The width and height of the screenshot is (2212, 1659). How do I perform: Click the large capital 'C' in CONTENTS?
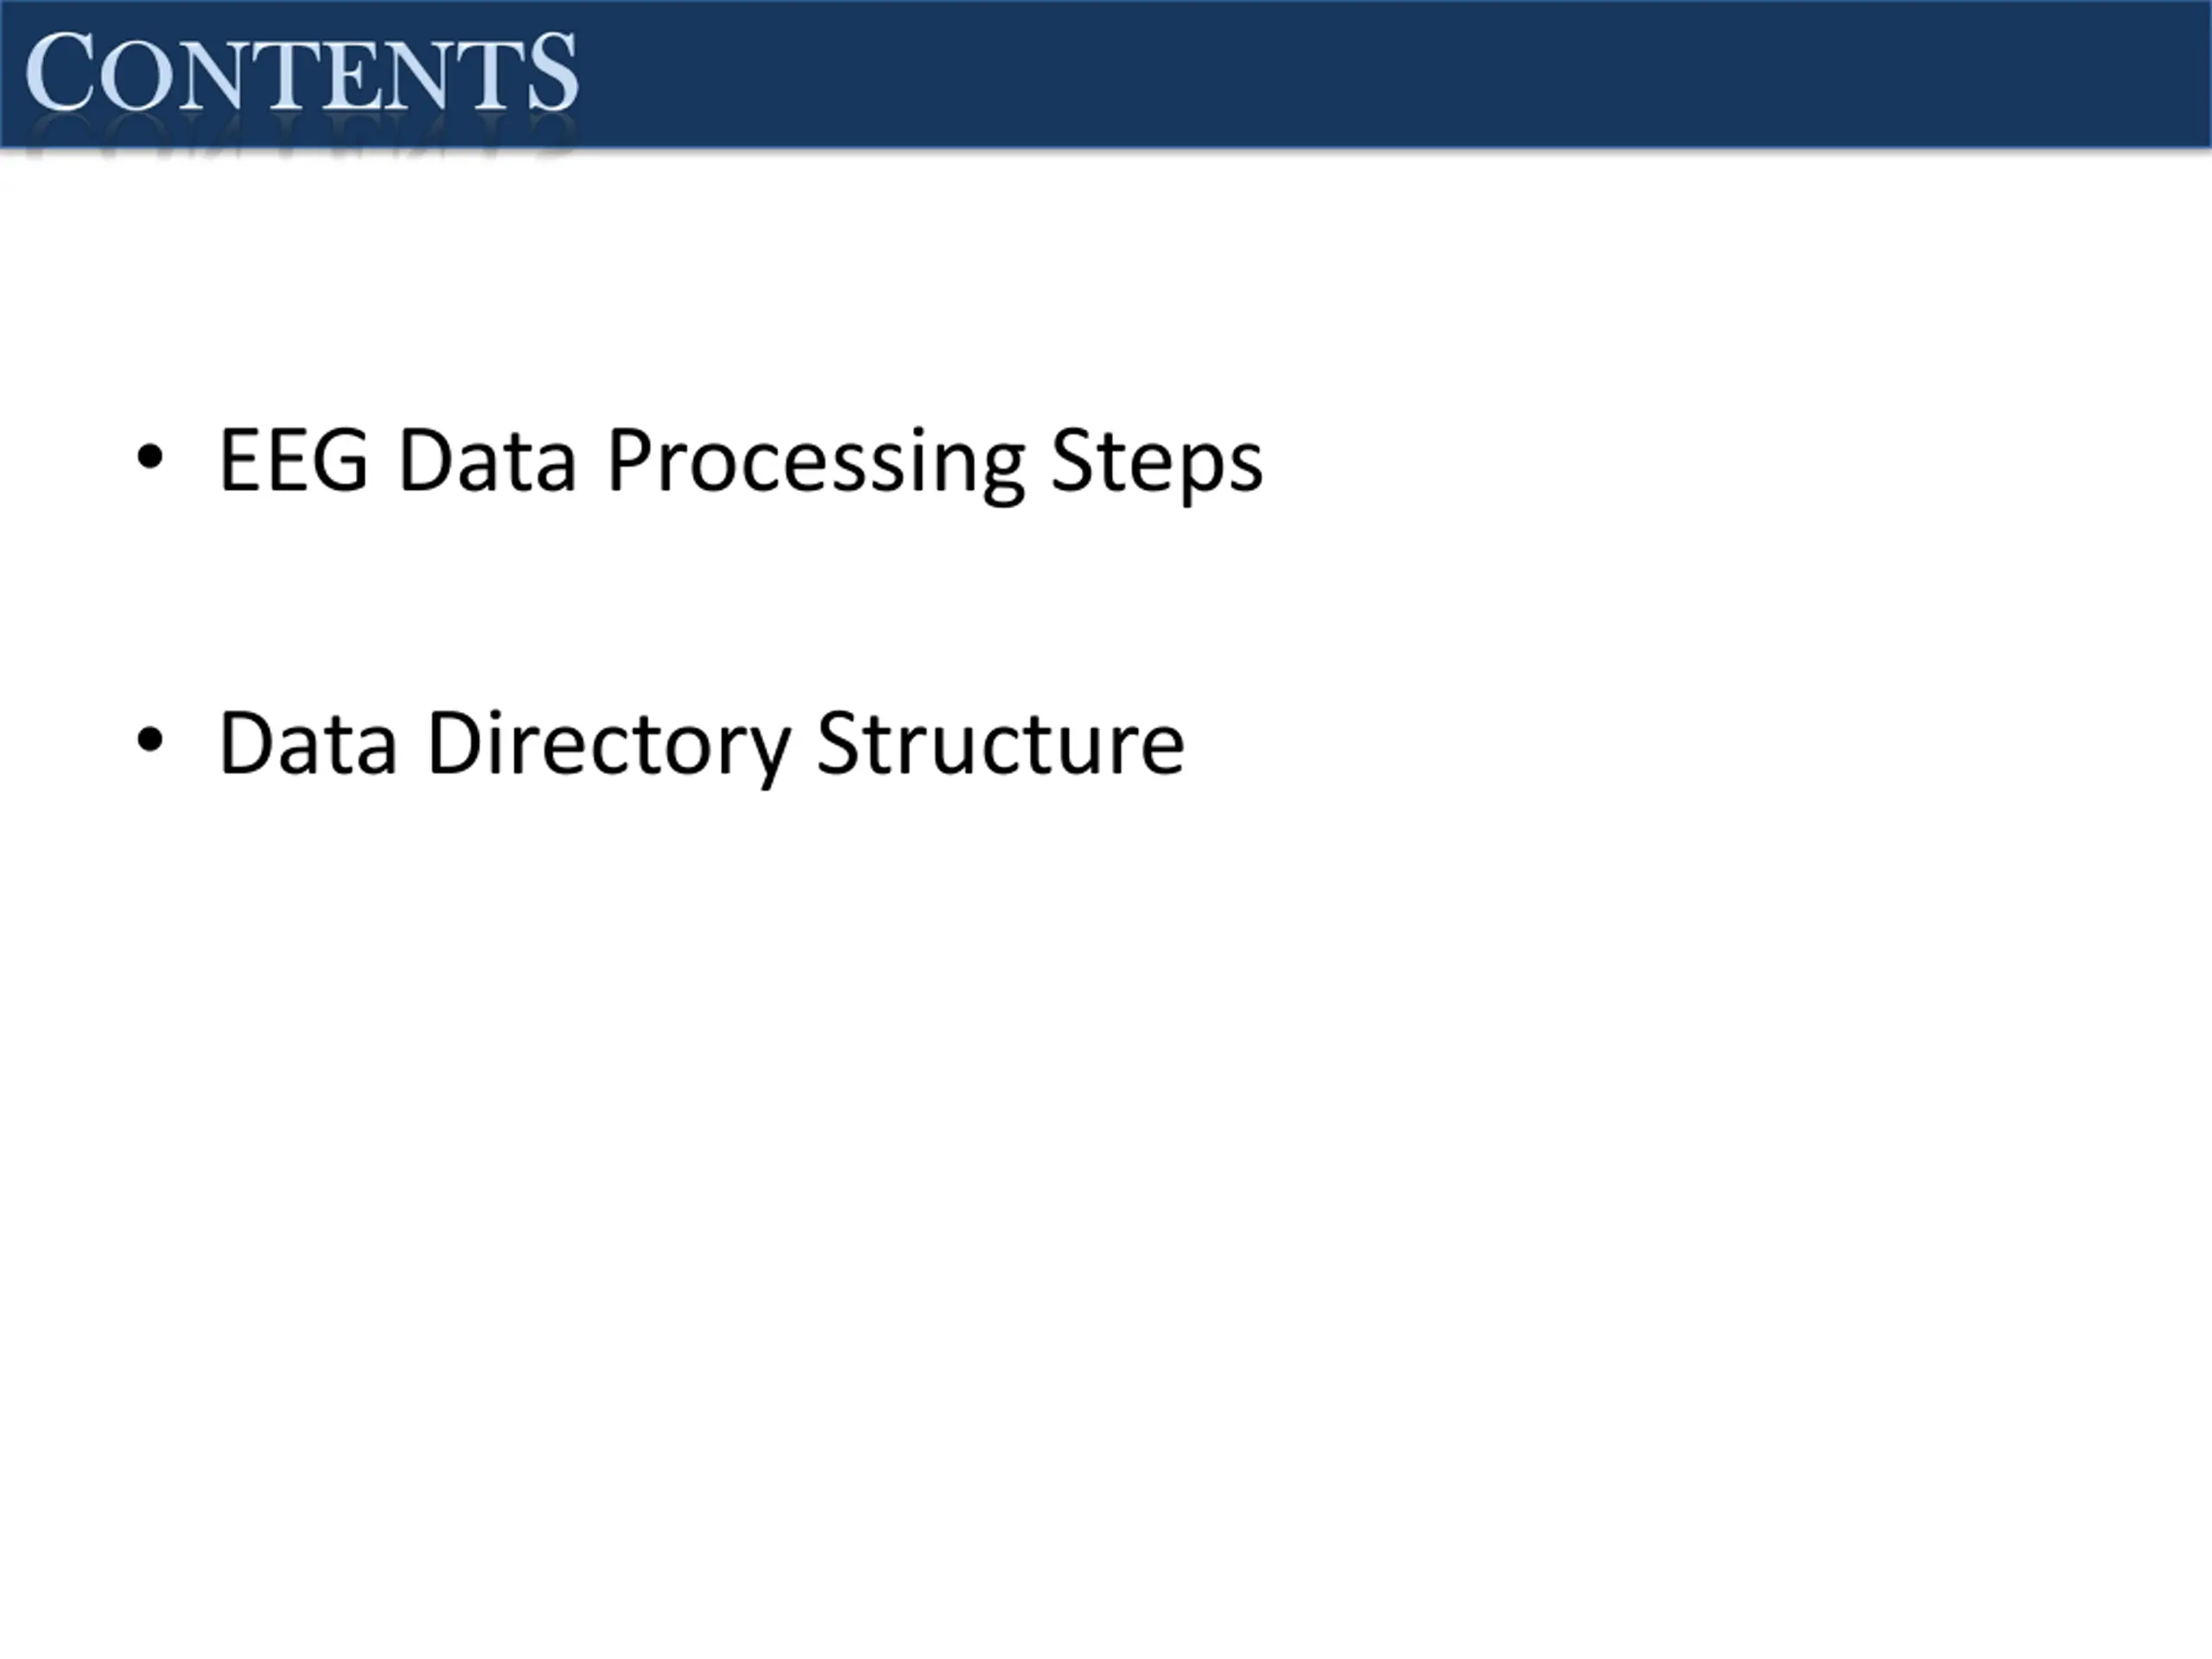click(60, 72)
